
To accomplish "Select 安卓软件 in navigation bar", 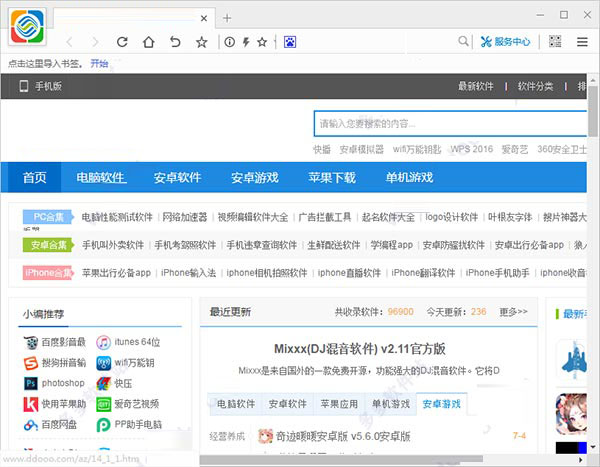I will click(x=178, y=178).
